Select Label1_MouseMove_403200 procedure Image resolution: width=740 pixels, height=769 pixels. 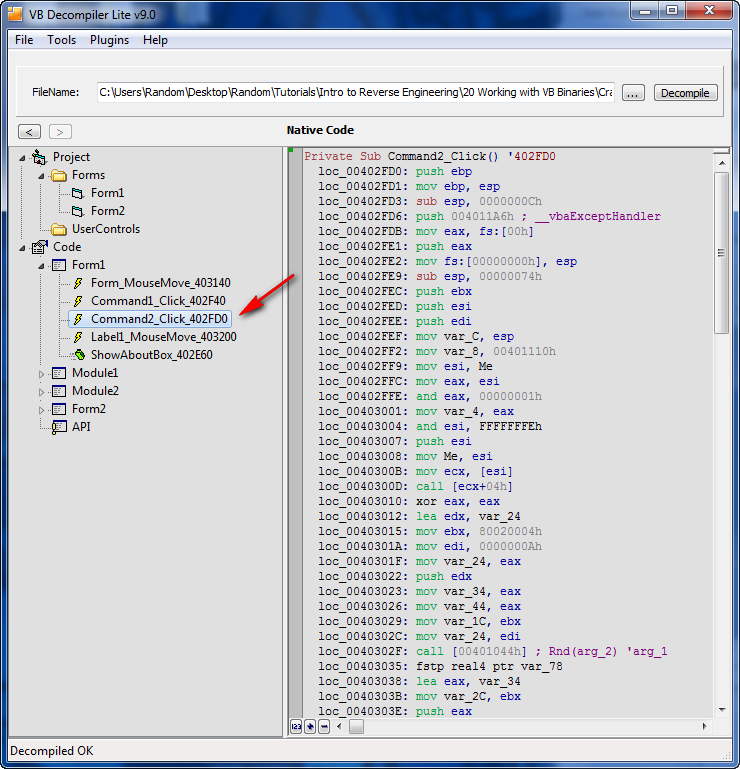tap(163, 337)
